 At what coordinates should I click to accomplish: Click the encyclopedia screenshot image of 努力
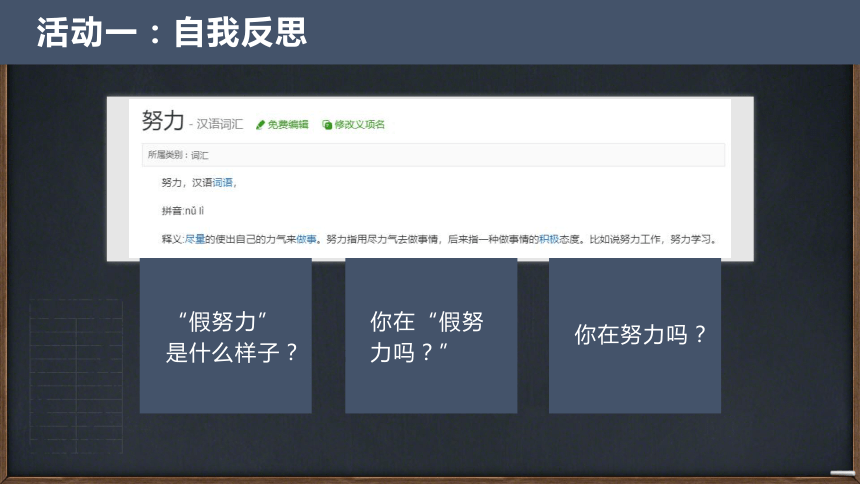(430, 179)
